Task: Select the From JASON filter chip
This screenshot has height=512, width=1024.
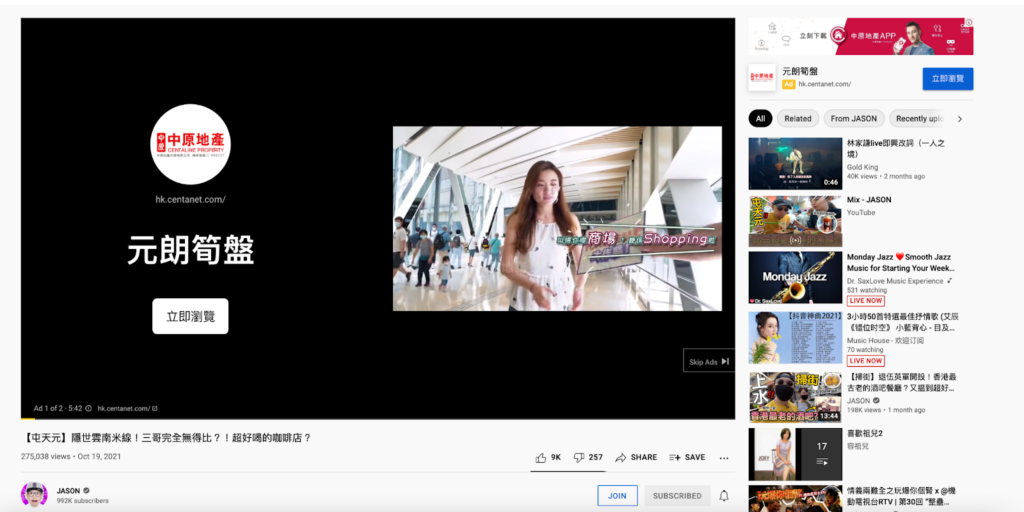Action: (854, 118)
